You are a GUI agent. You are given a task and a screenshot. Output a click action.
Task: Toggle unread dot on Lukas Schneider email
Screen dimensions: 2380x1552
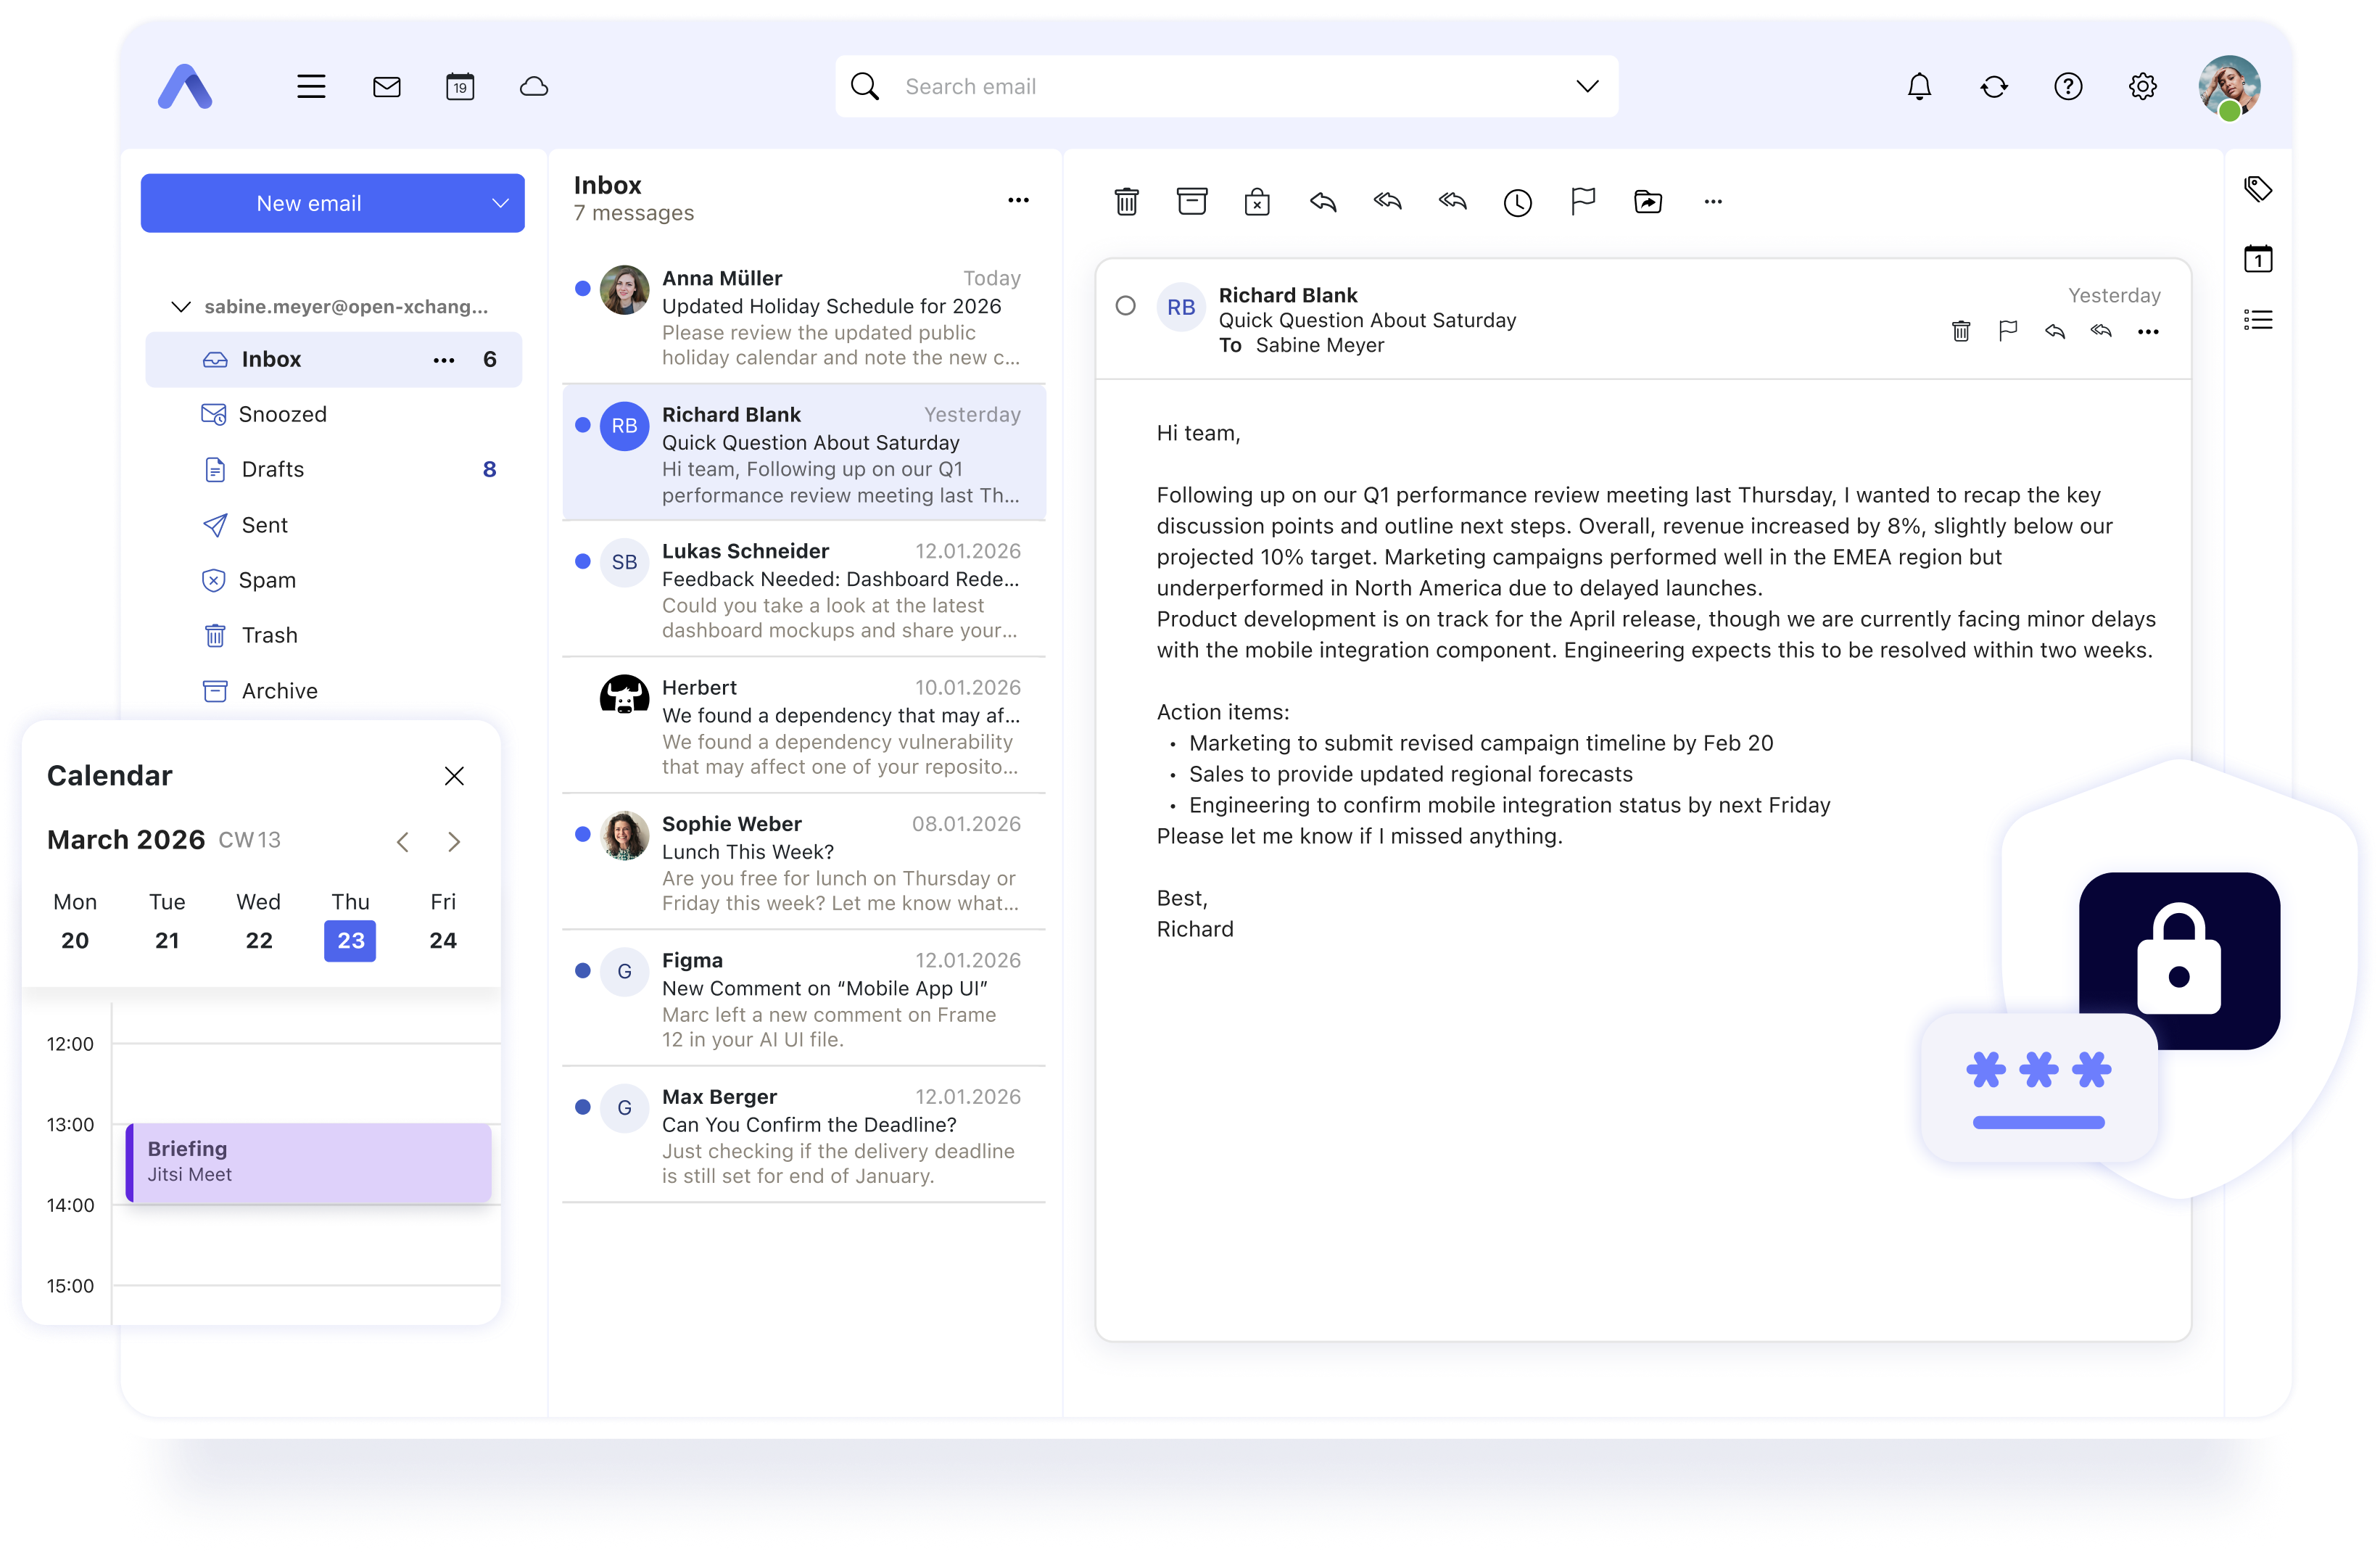click(x=582, y=562)
